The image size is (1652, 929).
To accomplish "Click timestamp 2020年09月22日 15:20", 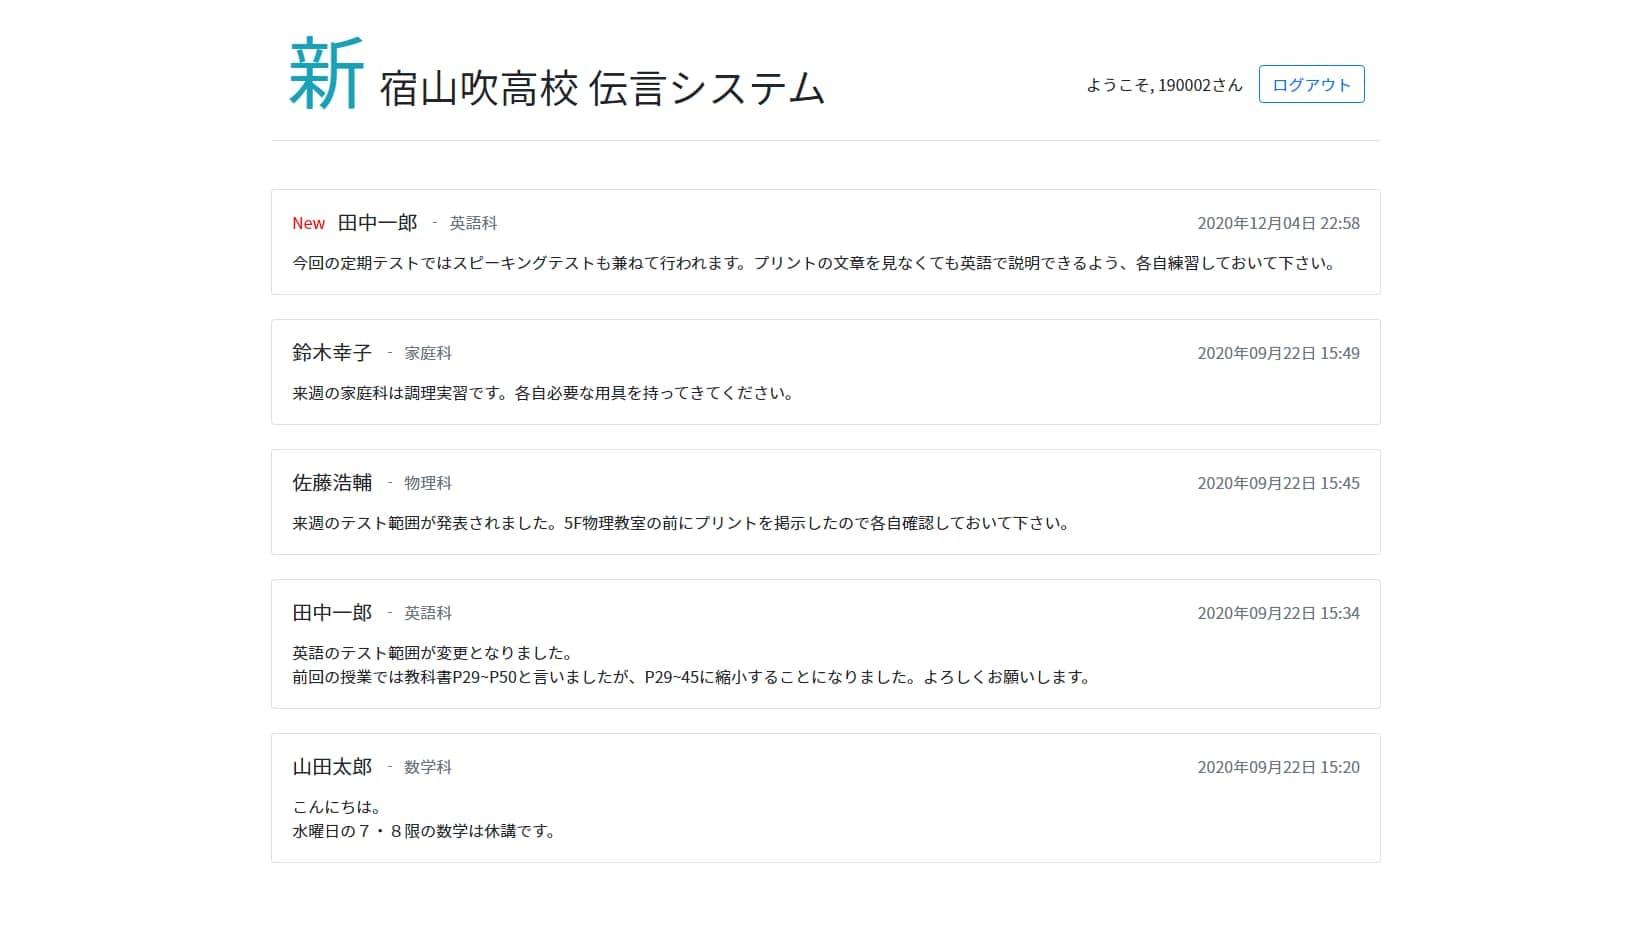I will coord(1278,768).
